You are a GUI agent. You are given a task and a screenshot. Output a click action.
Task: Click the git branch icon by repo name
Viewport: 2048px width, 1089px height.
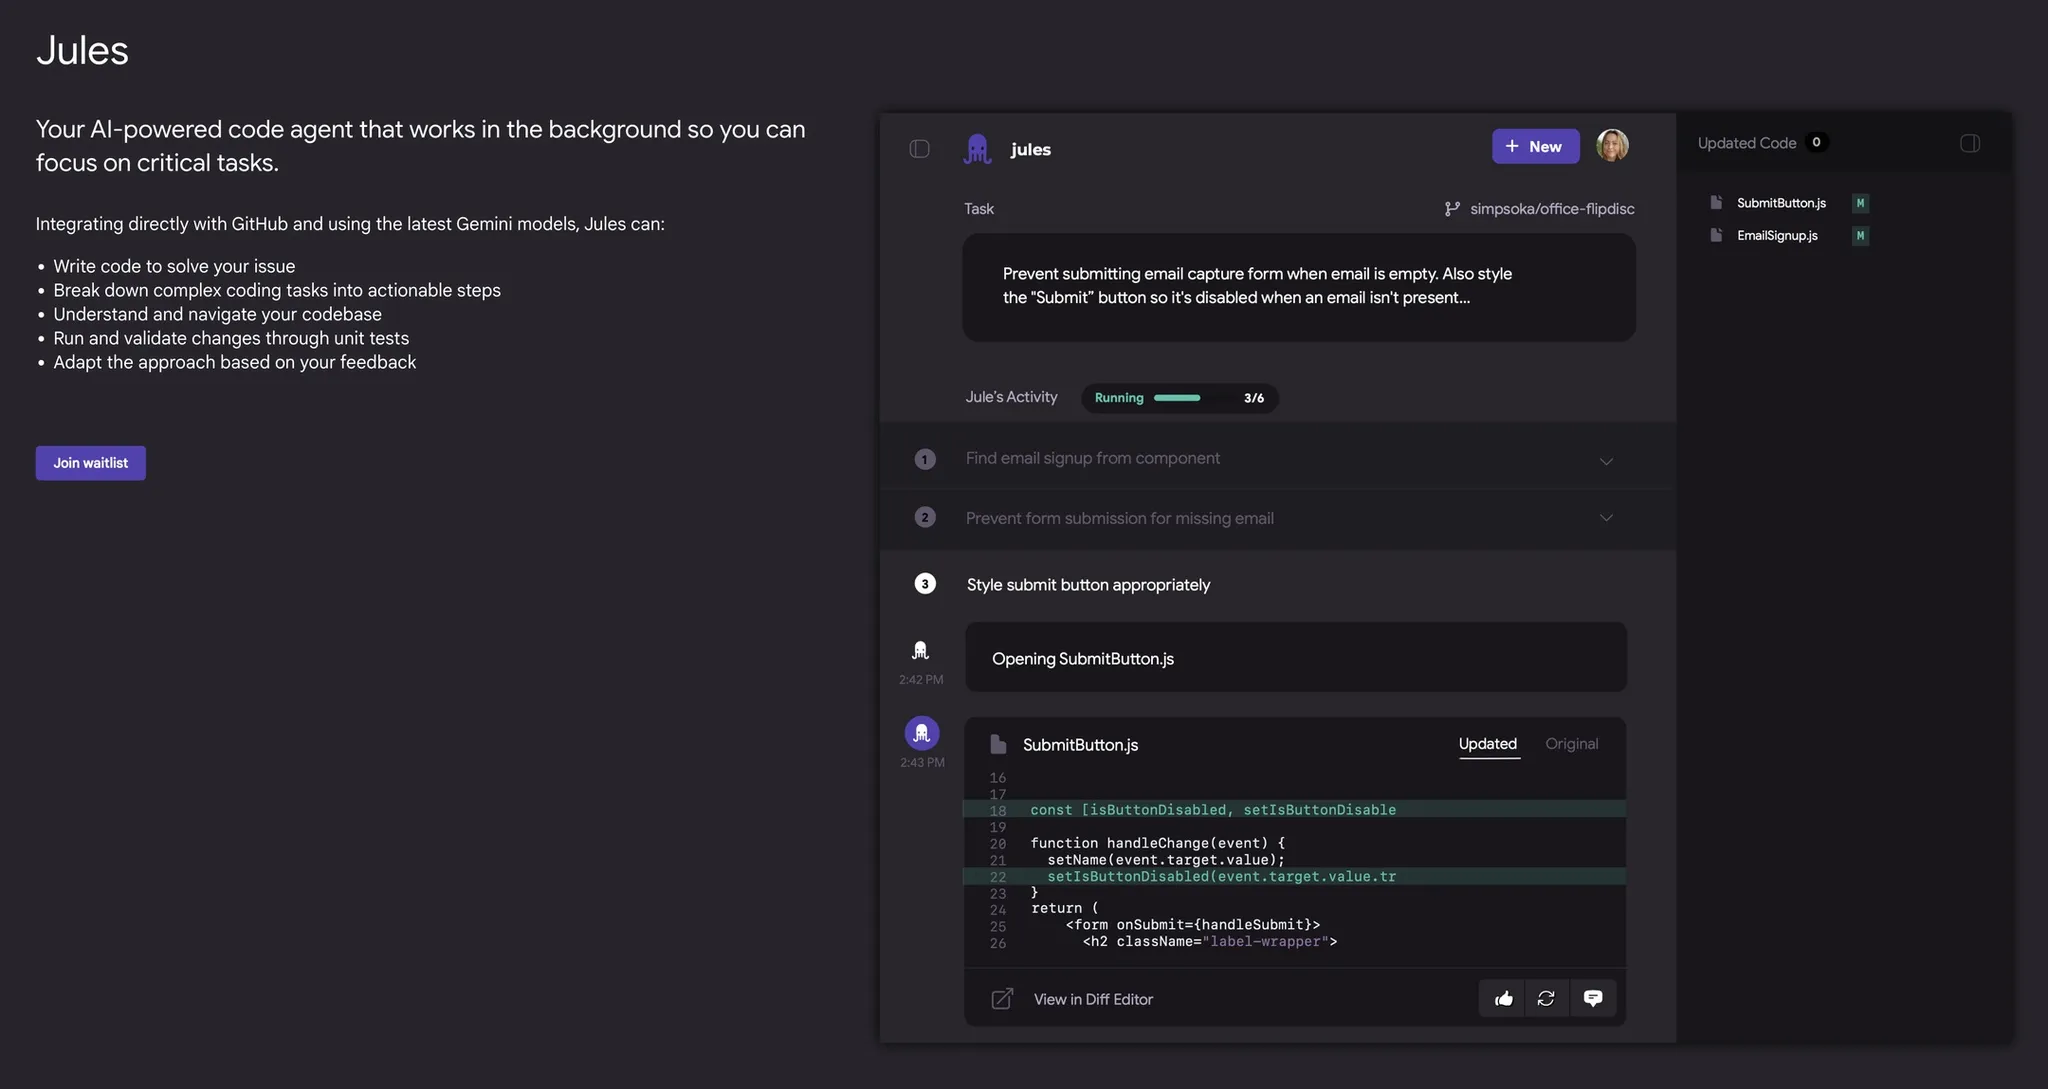[x=1452, y=209]
